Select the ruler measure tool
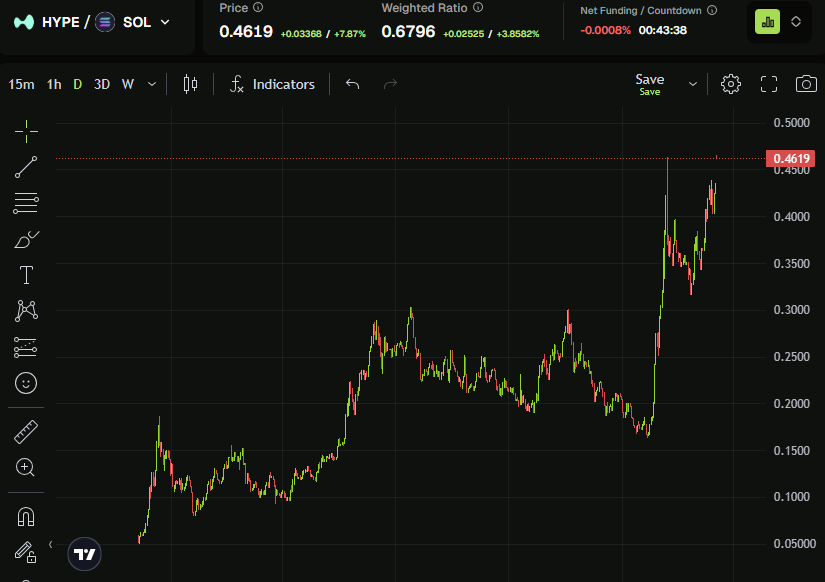This screenshot has height=582, width=825. point(26,432)
